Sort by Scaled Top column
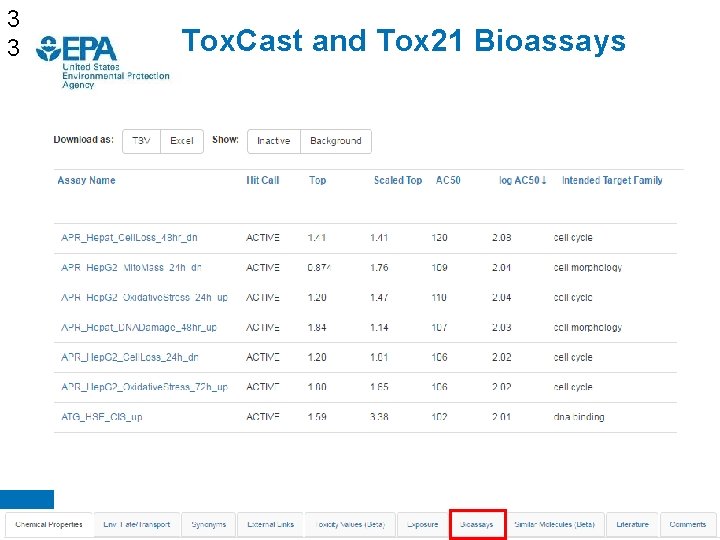The height and width of the screenshot is (540, 720). pos(398,180)
